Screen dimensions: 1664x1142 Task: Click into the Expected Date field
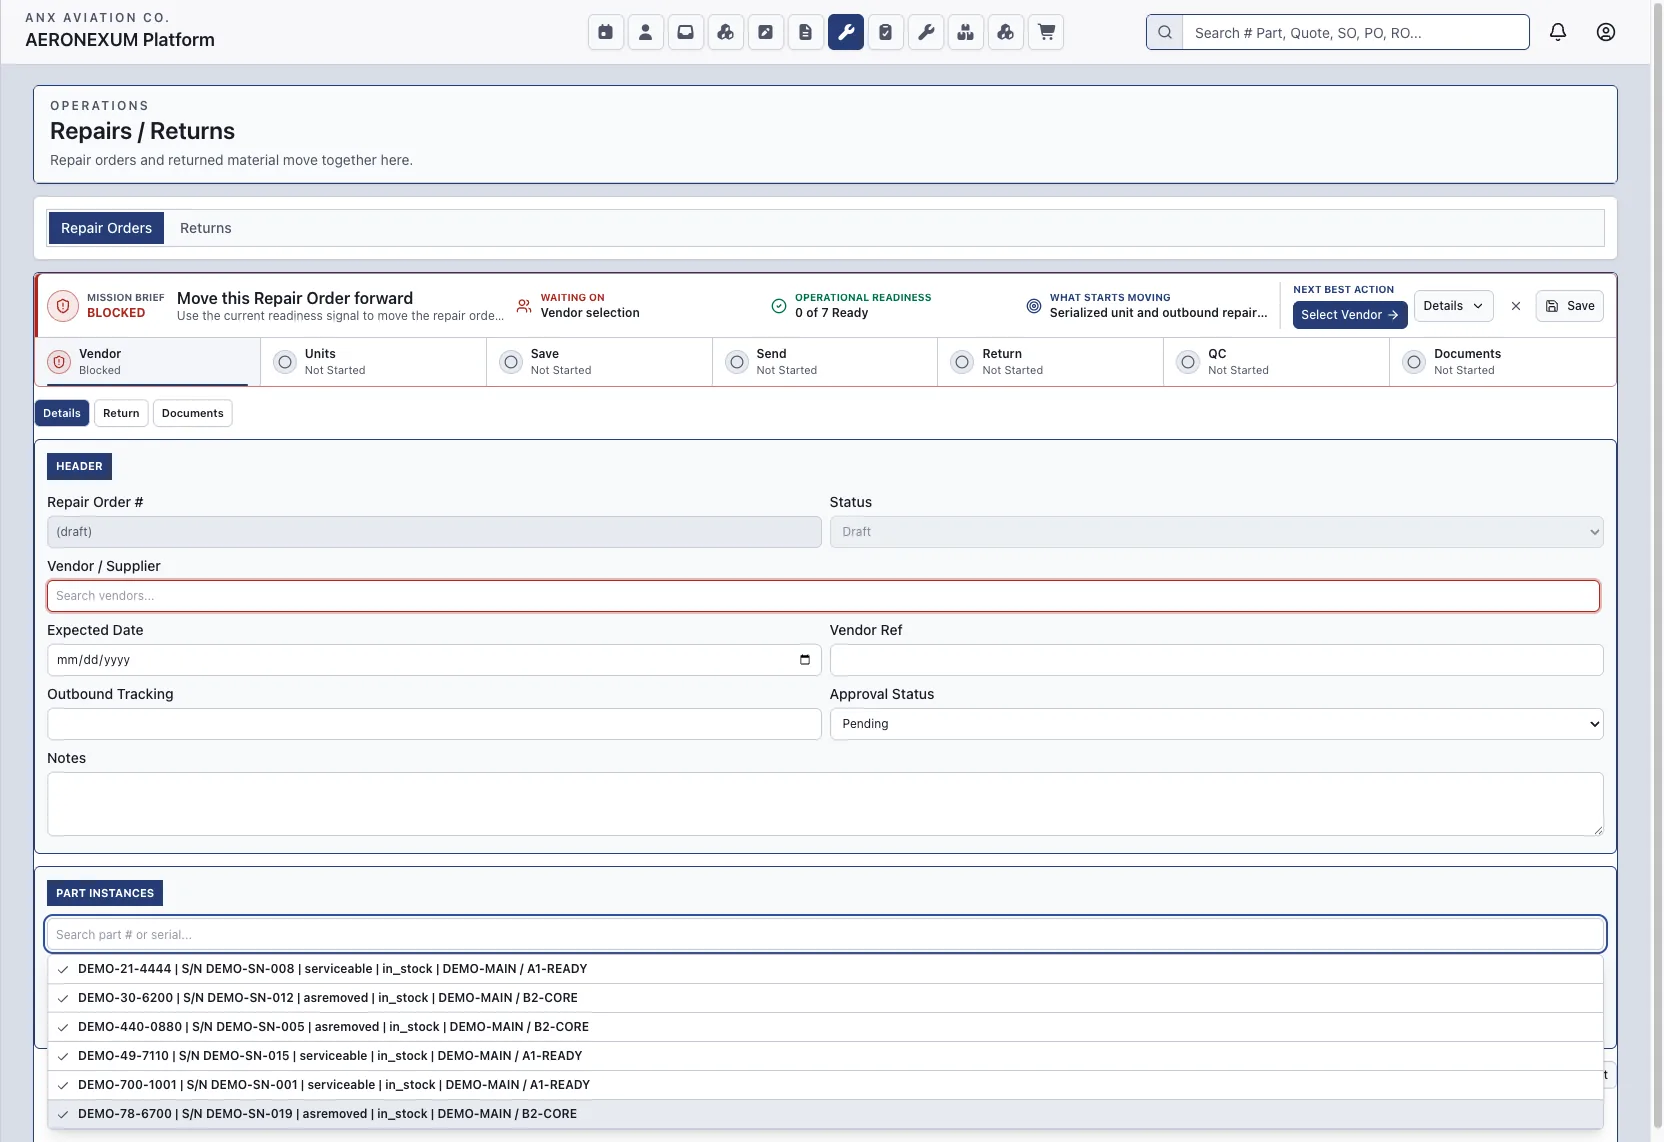[x=434, y=660]
